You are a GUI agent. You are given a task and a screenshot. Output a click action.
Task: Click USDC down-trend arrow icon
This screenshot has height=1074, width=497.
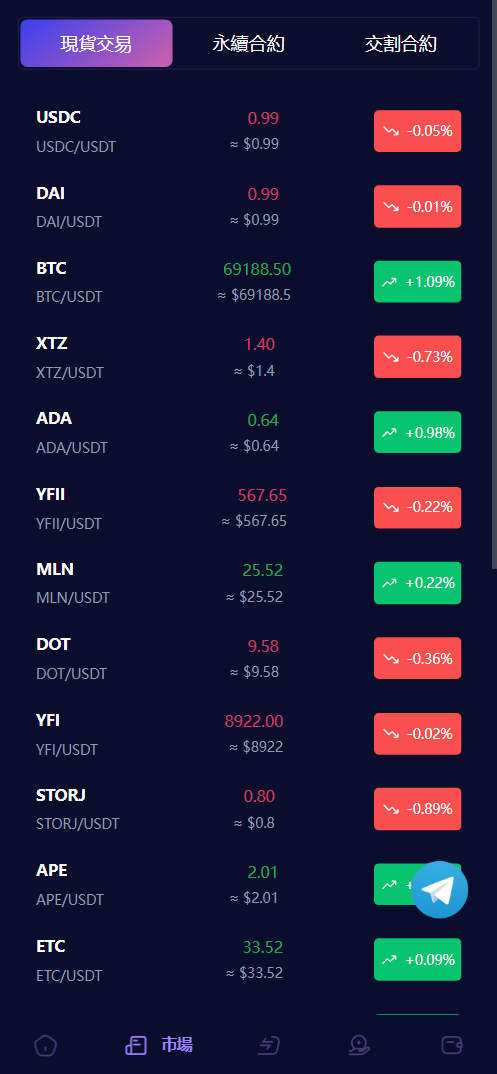(391, 131)
